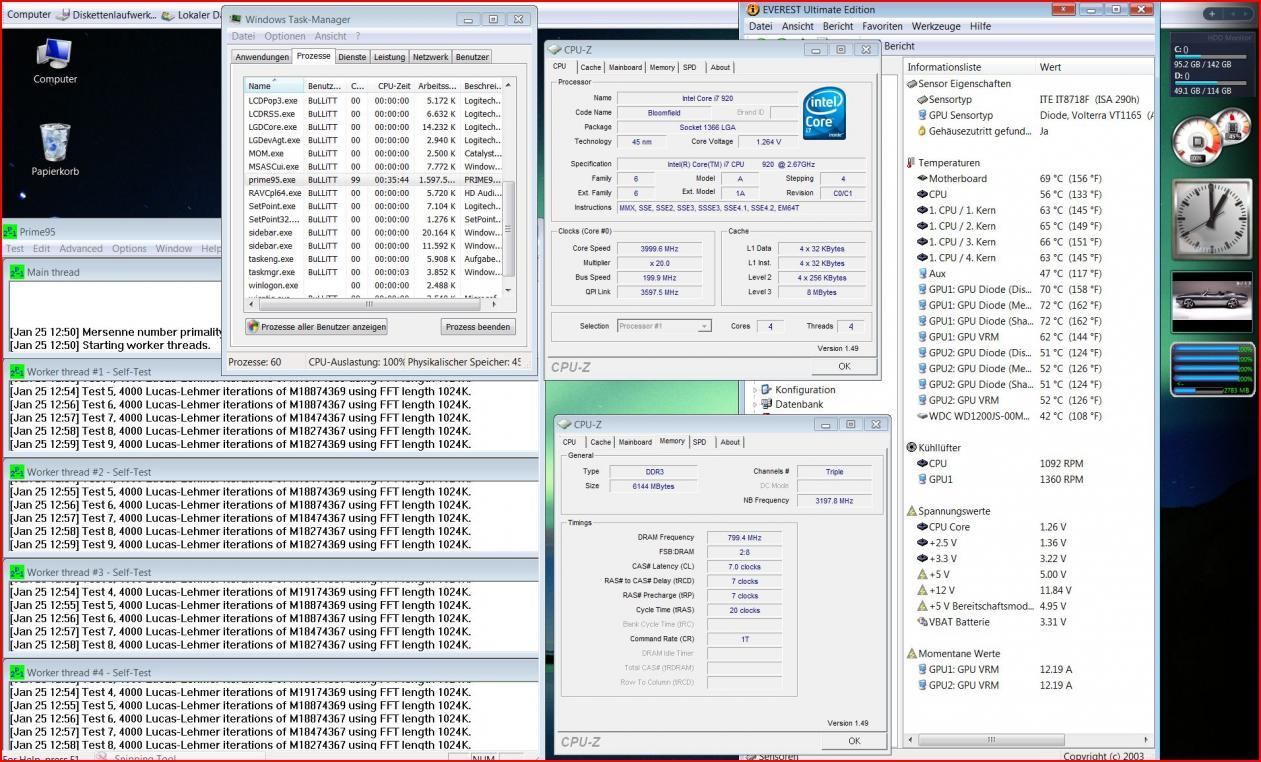Sort processes by the CPU-Zeit column header
1261x762 pixels.
[x=392, y=86]
